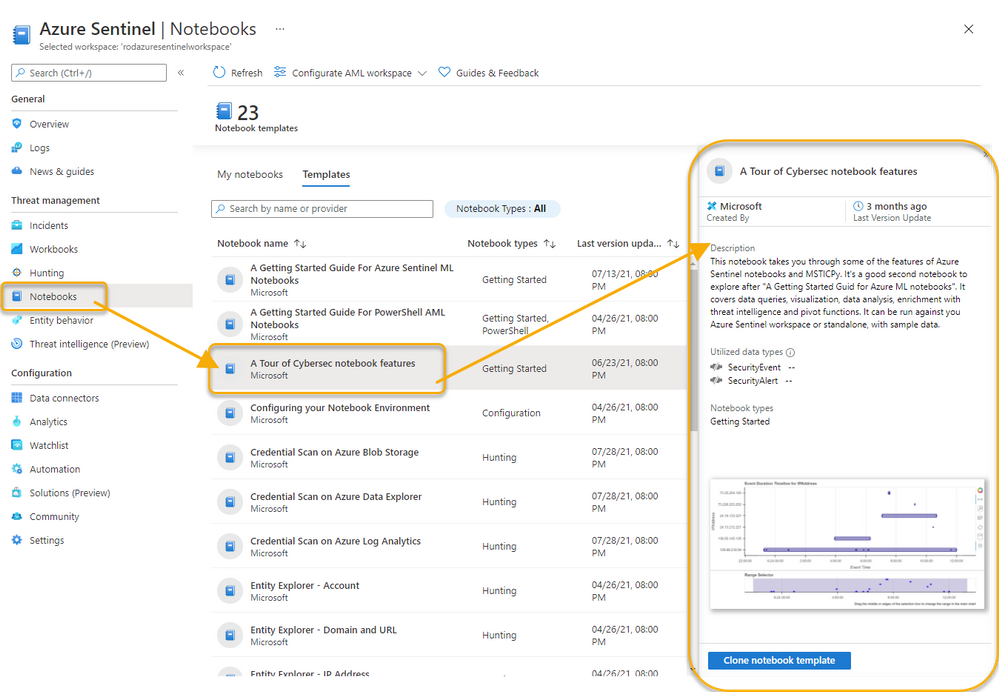Open the Notebook Types: All filter
The height and width of the screenshot is (692, 999).
502,208
